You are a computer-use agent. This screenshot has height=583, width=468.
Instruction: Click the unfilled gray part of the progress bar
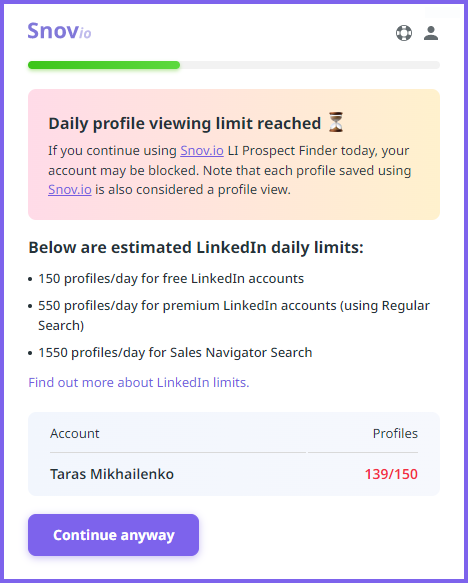click(310, 65)
